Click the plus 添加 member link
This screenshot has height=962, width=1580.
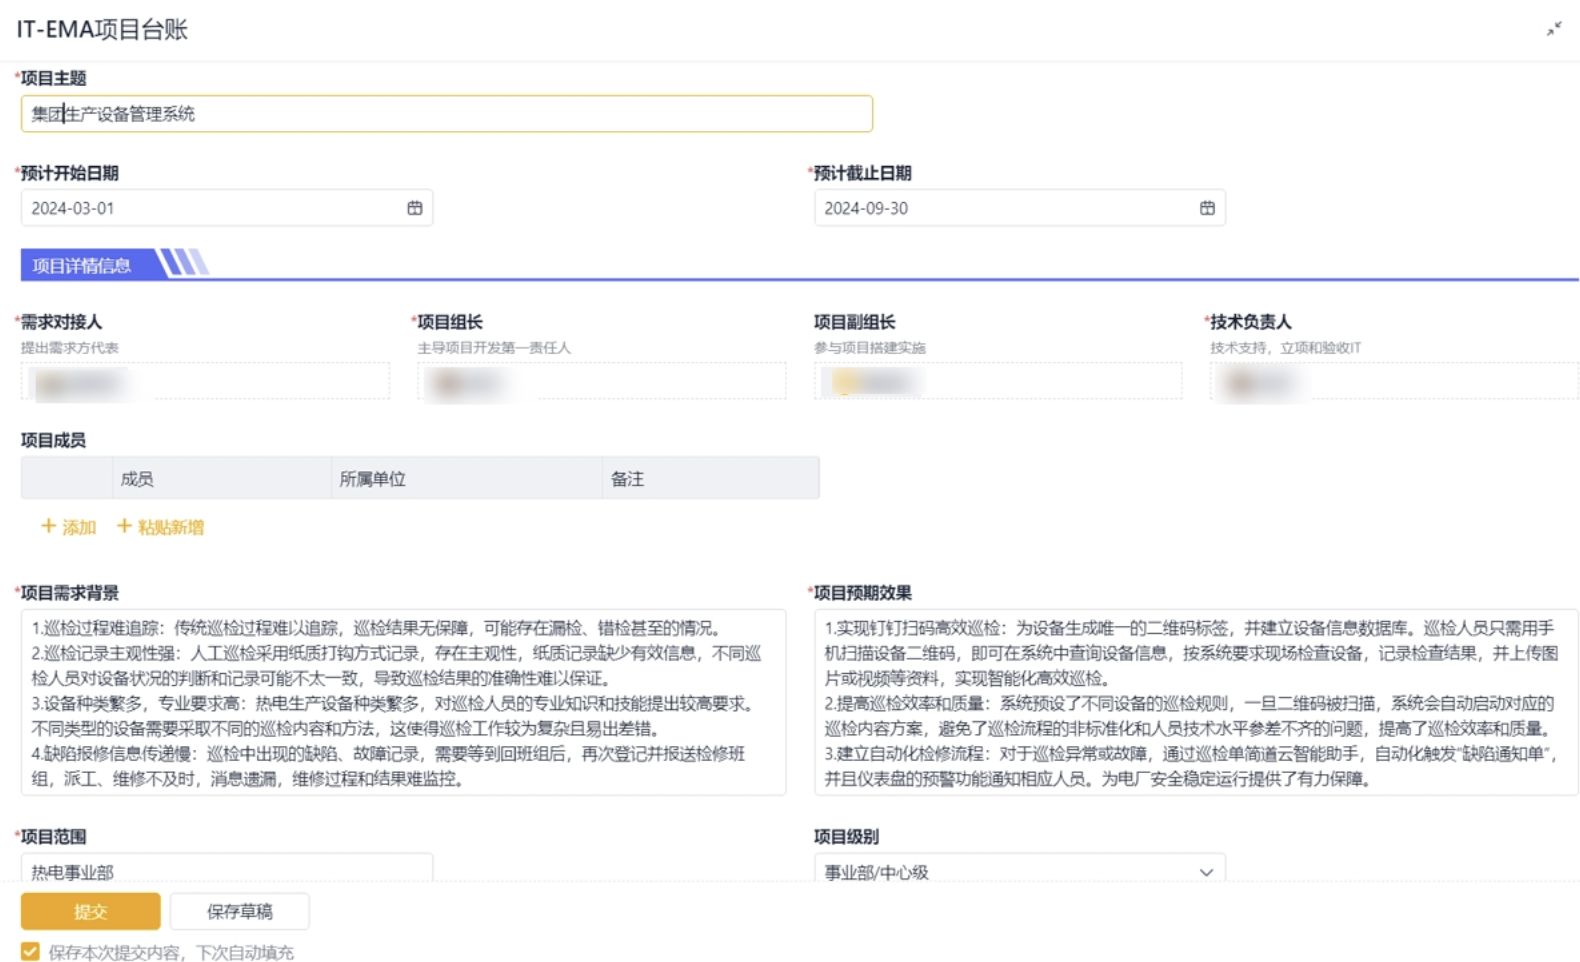click(x=68, y=527)
